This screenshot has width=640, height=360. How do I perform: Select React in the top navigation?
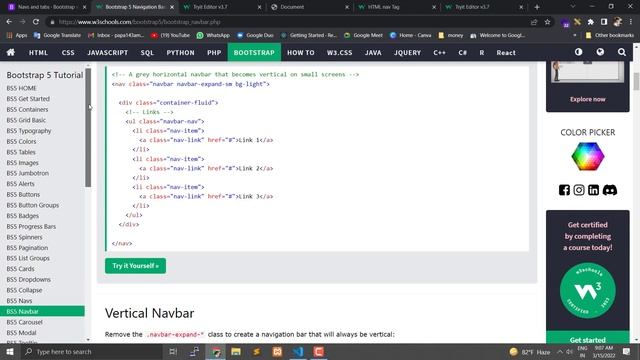click(x=506, y=52)
